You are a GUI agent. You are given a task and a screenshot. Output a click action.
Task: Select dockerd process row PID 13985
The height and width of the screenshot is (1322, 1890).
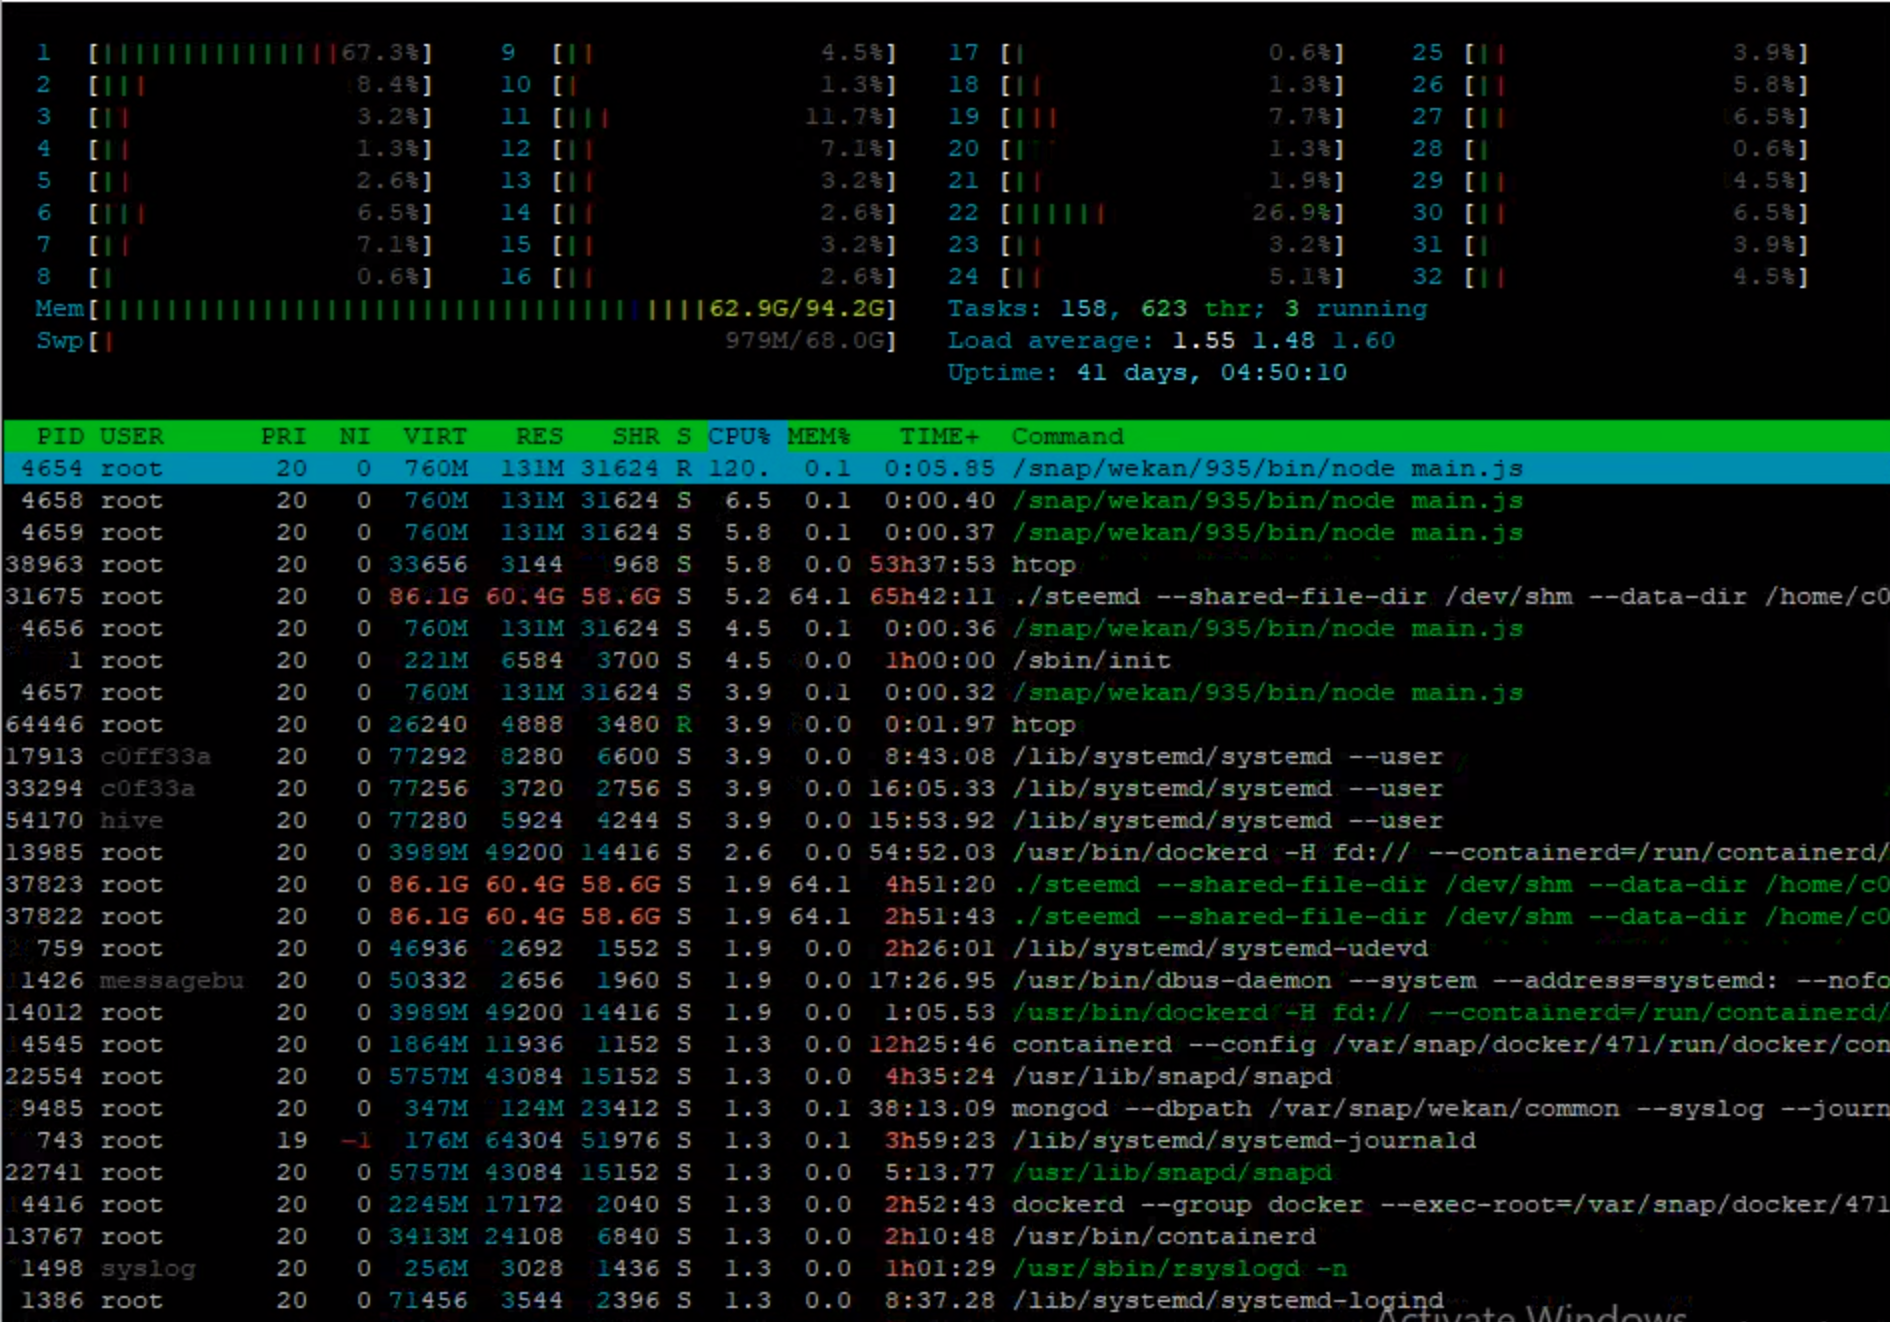(x=946, y=852)
